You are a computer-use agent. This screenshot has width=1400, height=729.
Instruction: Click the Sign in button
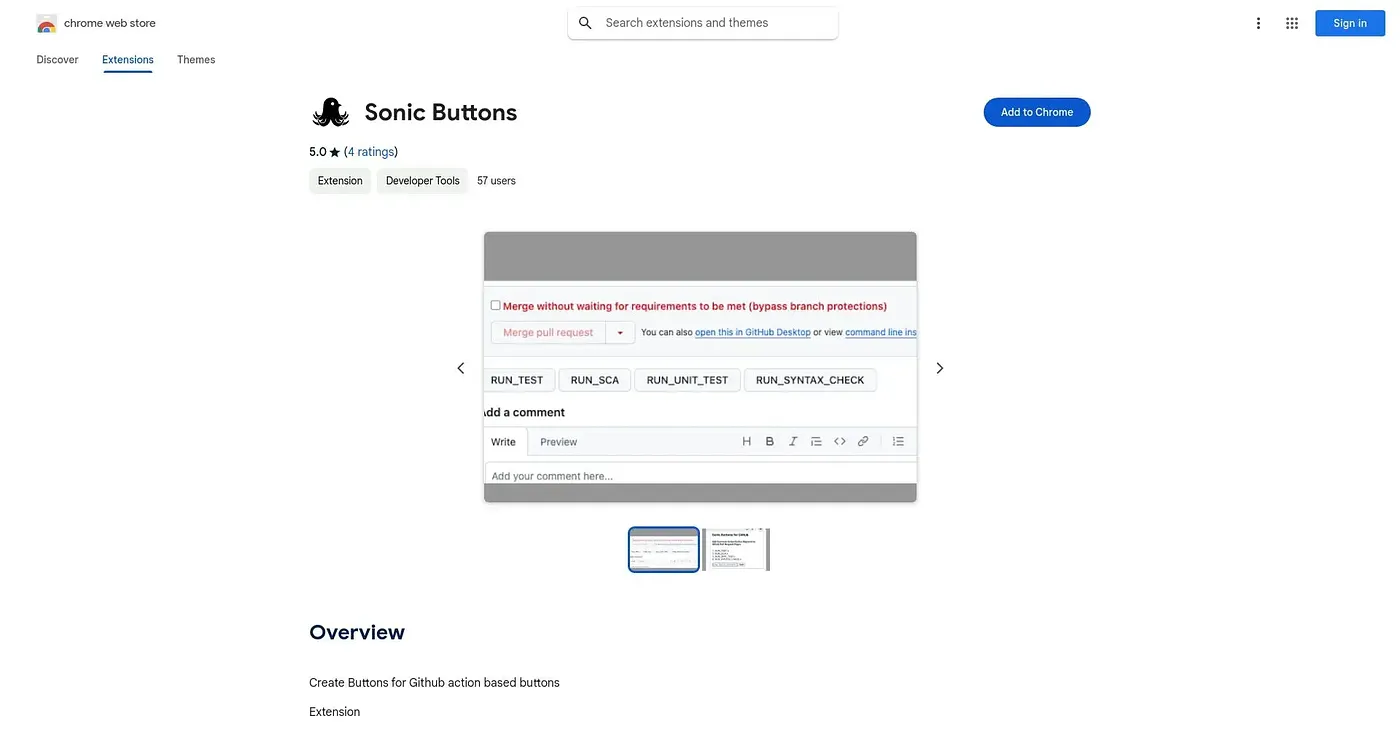[1350, 23]
